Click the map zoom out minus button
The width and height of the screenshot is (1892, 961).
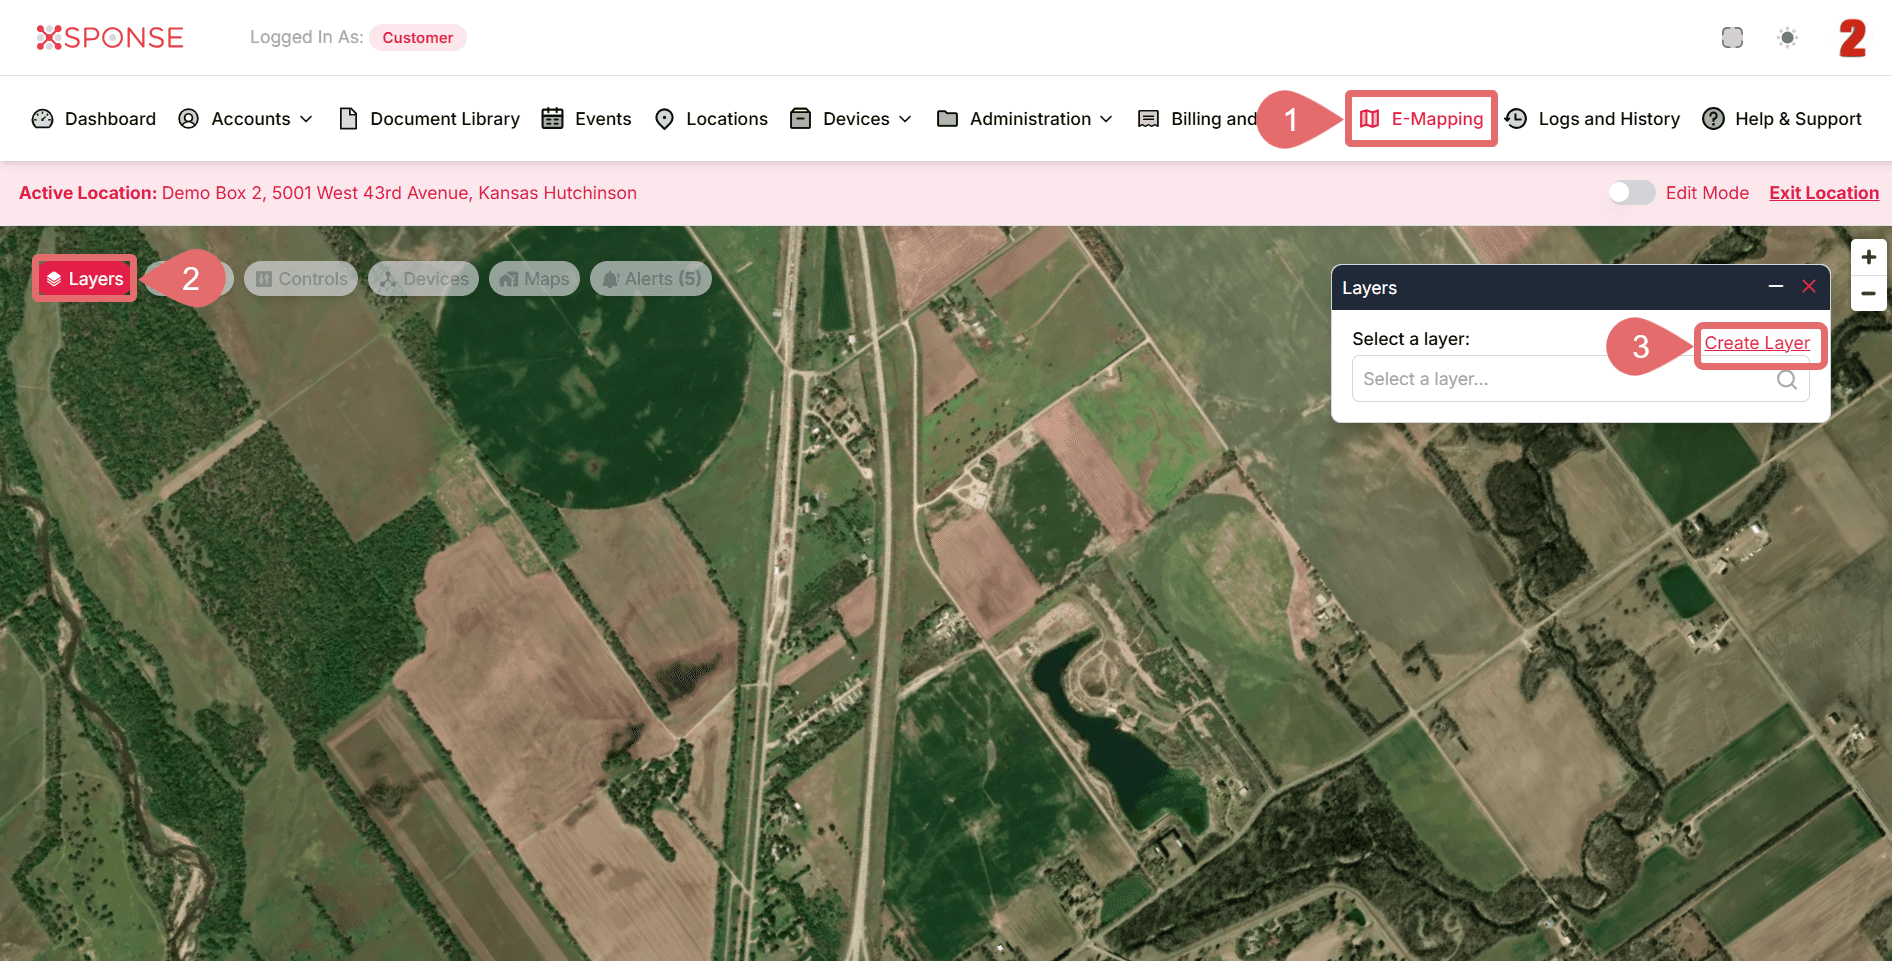(x=1868, y=294)
